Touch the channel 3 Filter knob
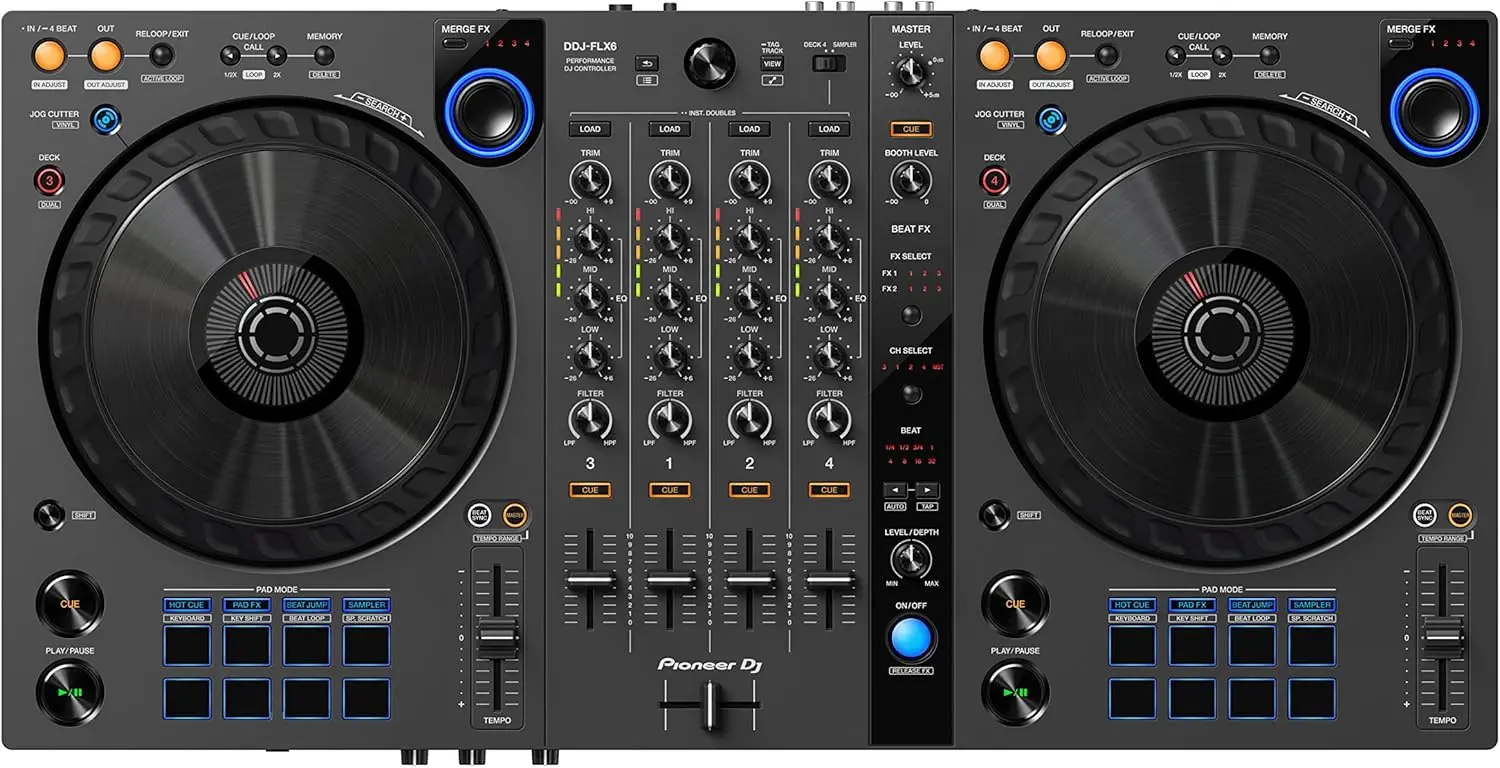 [x=590, y=421]
